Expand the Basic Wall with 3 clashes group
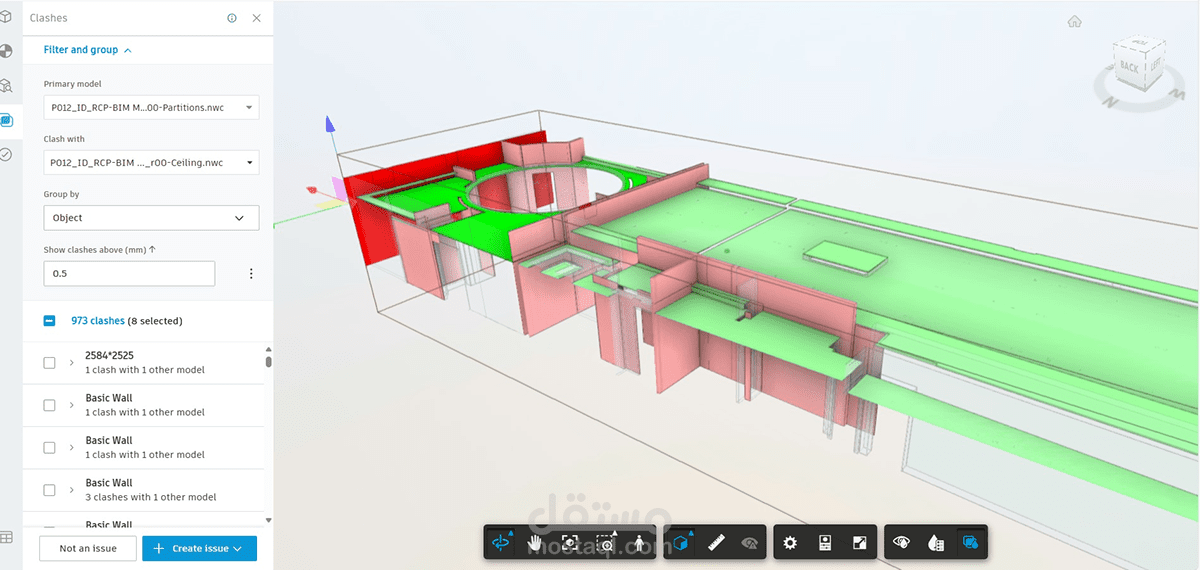The width and height of the screenshot is (1200, 570). (72, 490)
